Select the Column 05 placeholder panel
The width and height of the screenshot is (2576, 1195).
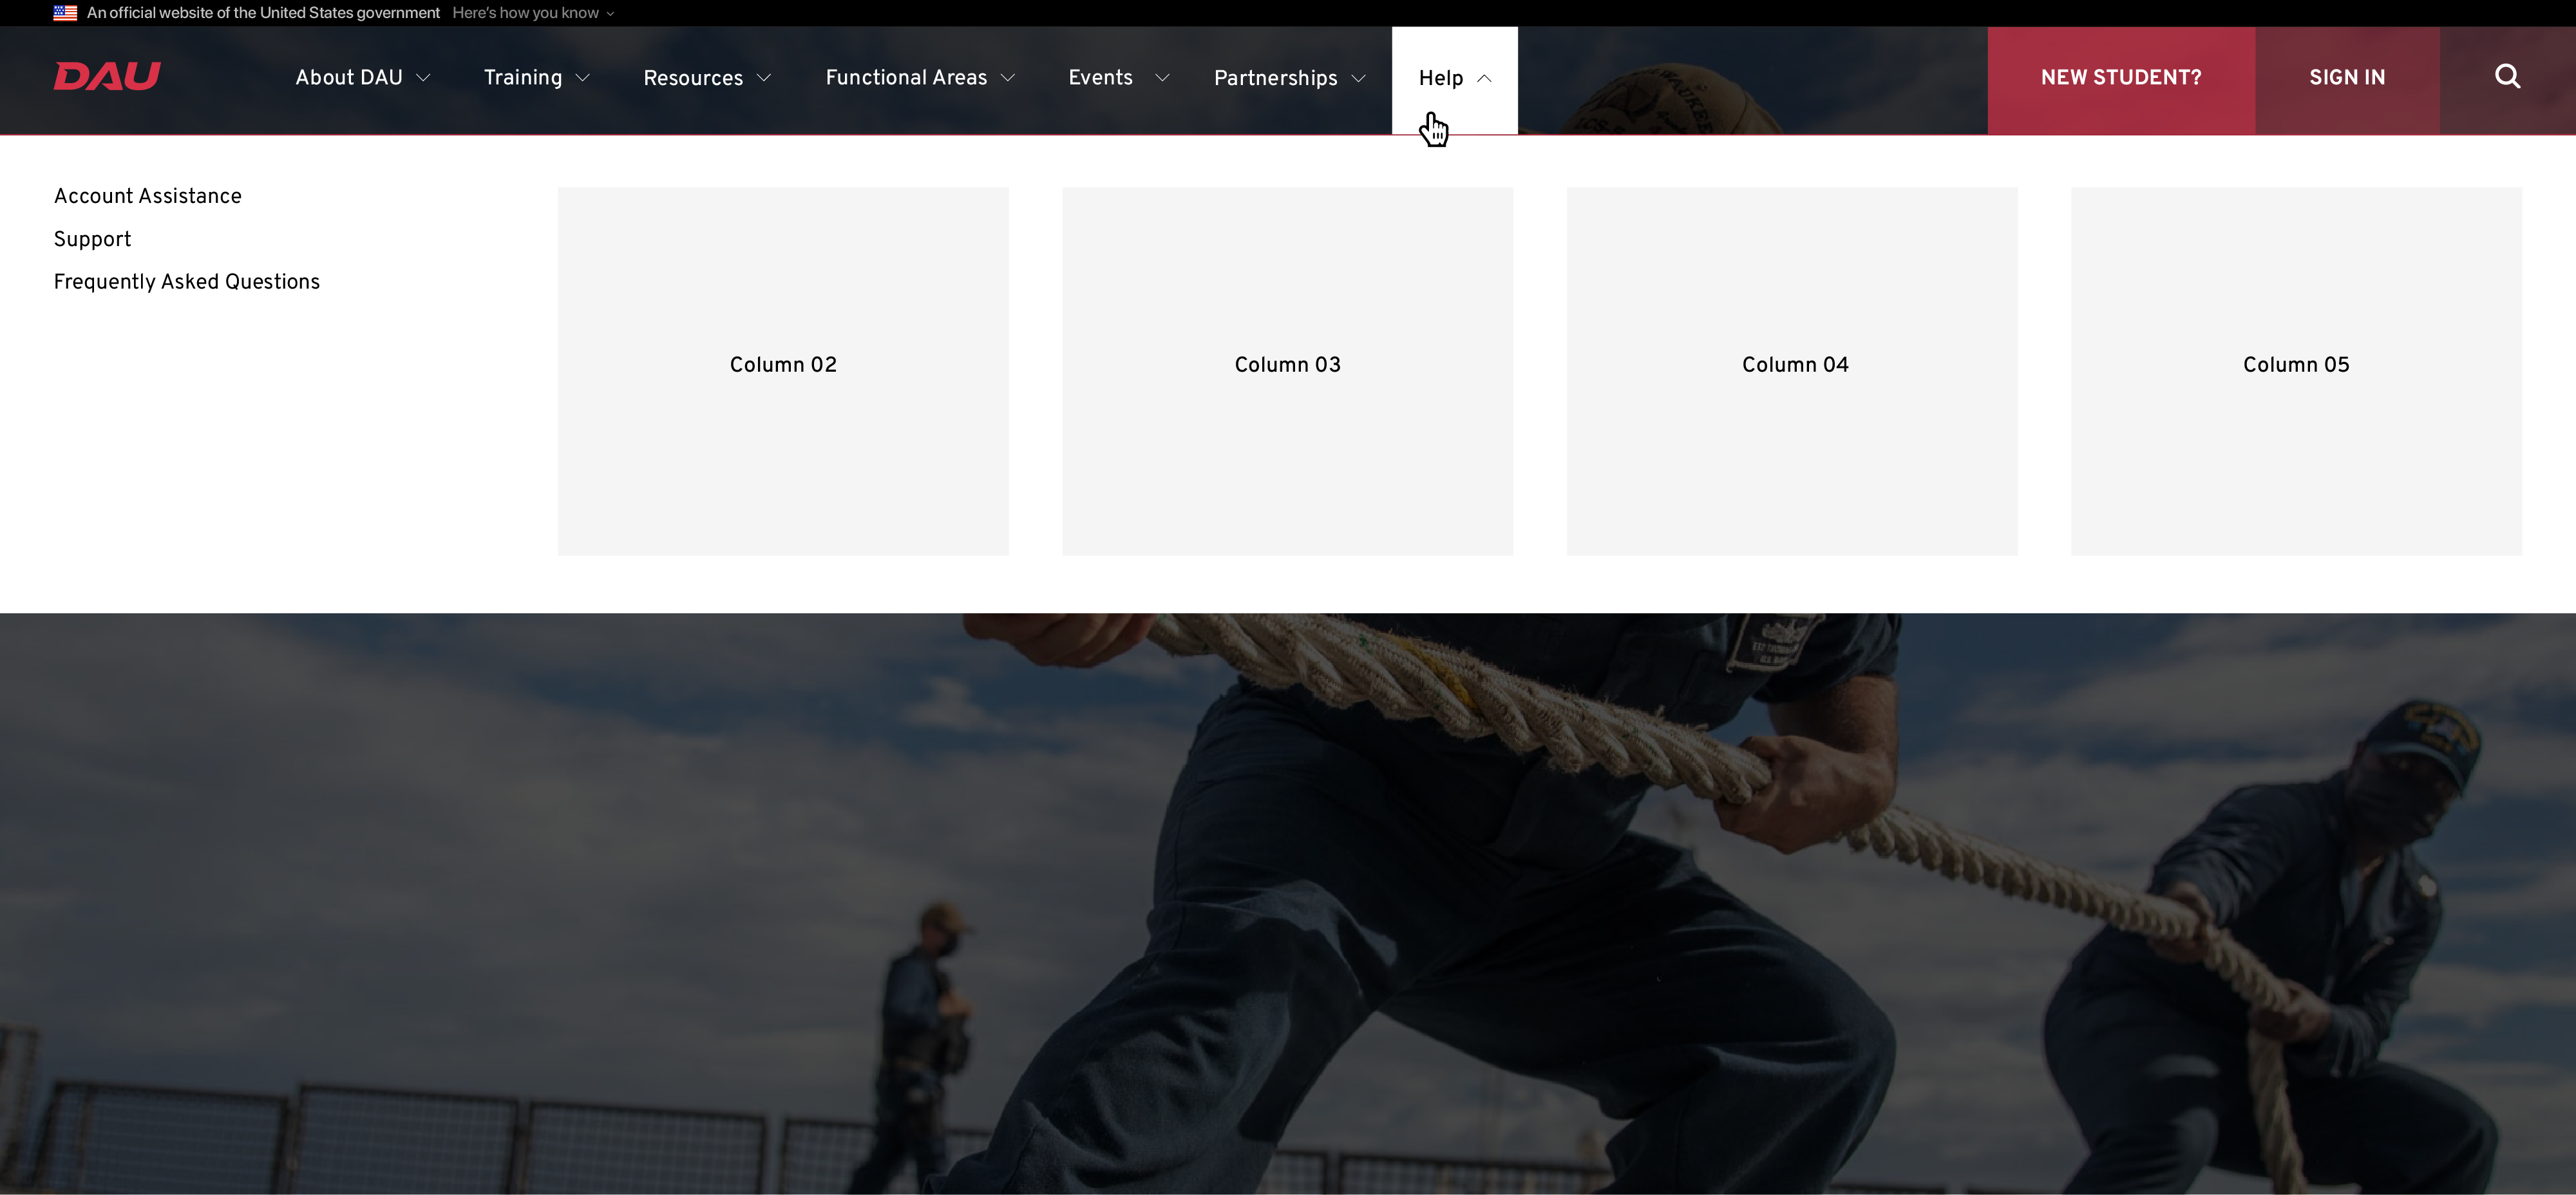[x=2296, y=371]
